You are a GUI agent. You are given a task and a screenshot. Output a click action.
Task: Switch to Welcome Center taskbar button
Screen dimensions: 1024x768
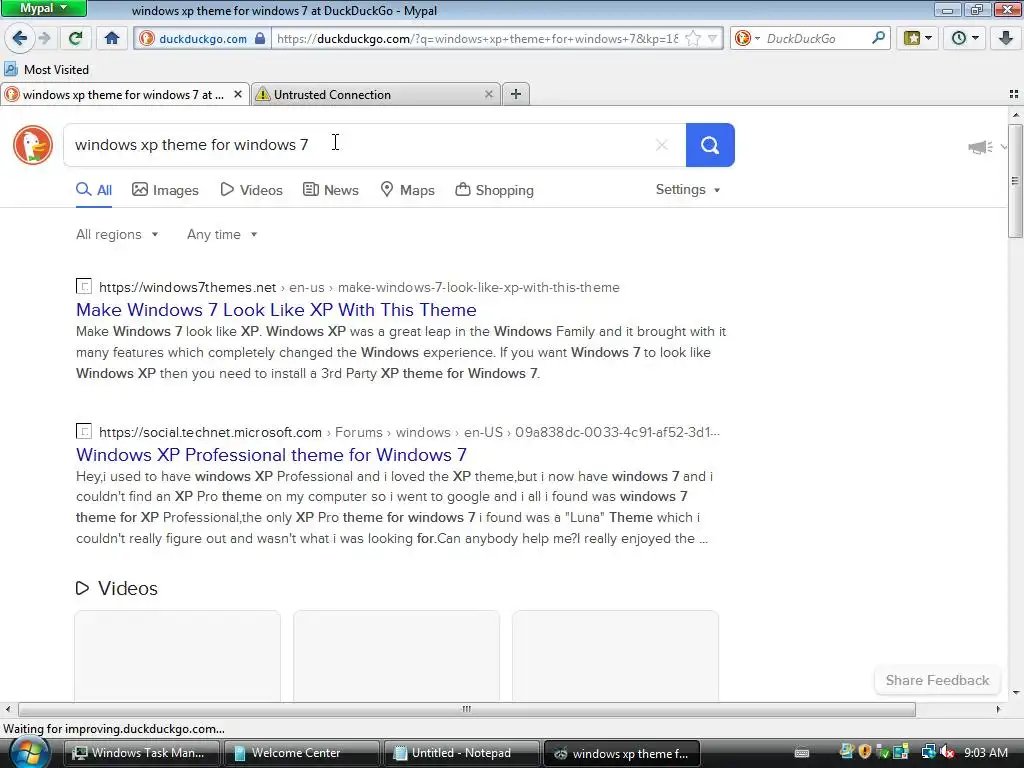pyautogui.click(x=302, y=753)
